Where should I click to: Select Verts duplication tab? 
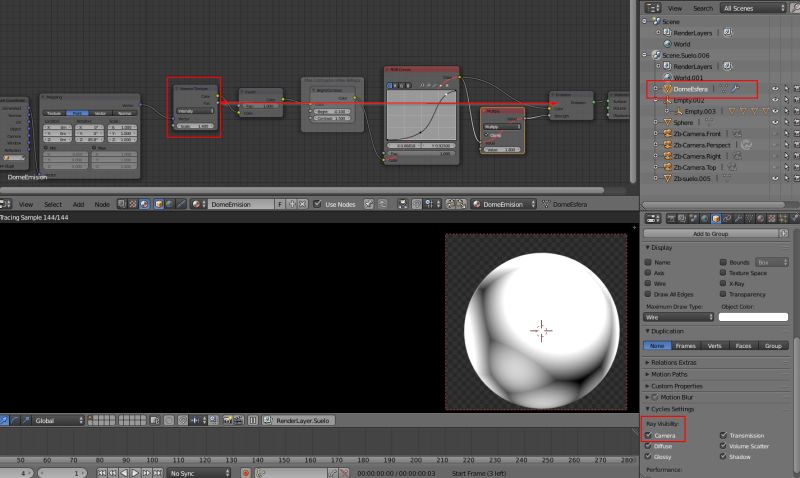(x=714, y=345)
